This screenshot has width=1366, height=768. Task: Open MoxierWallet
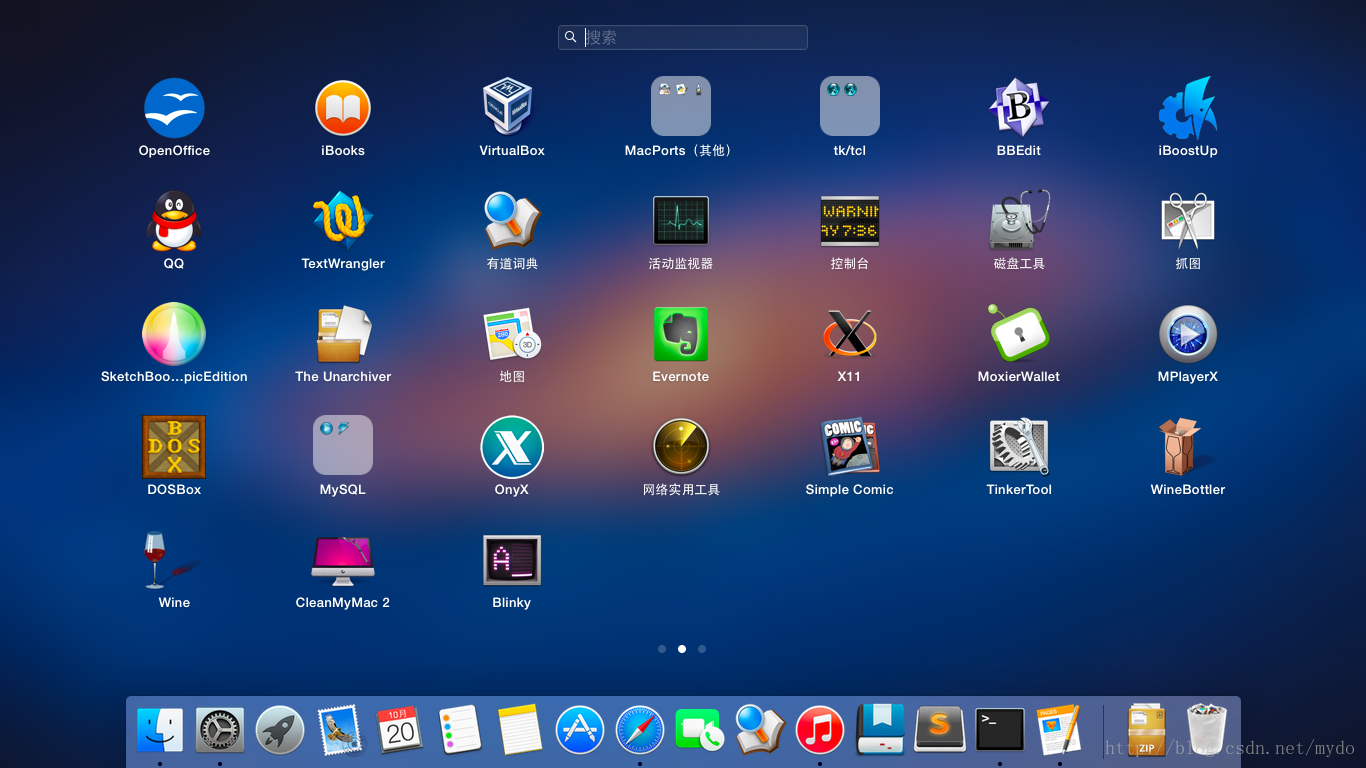[x=1018, y=333]
